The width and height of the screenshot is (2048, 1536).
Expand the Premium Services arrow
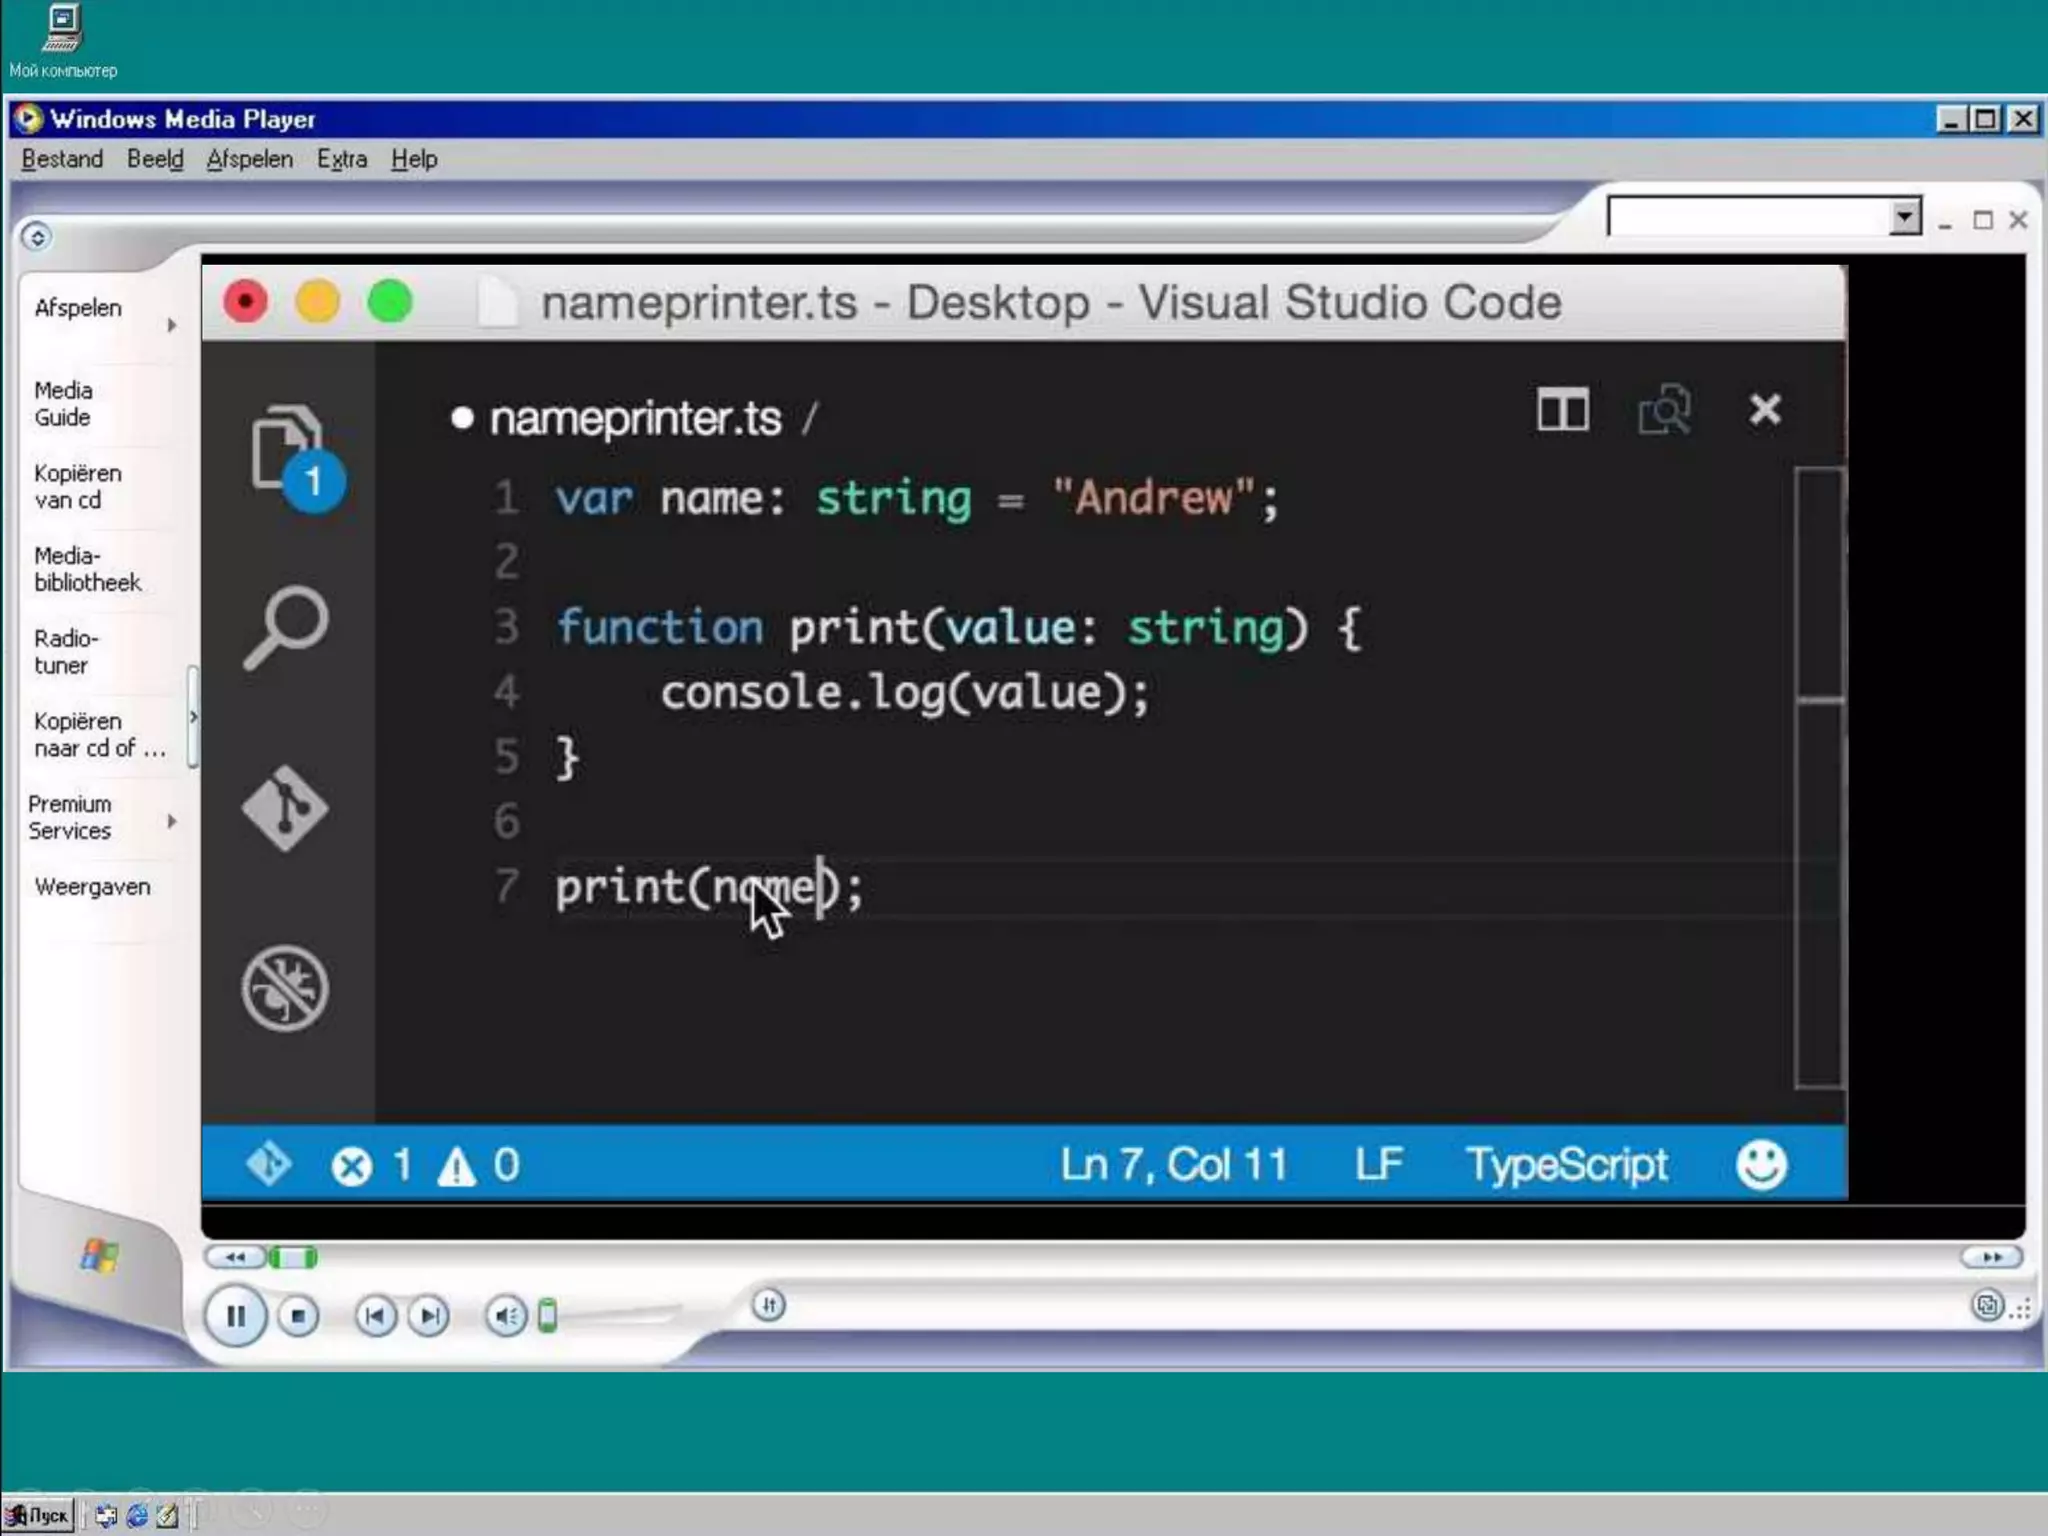(172, 821)
